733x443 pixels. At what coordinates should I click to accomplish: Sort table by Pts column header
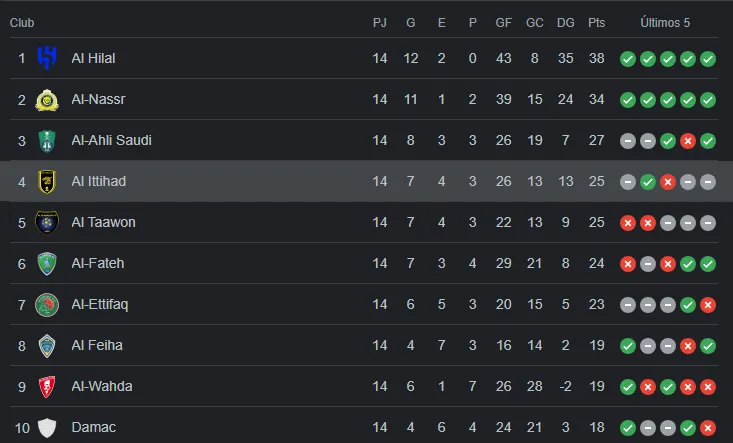[597, 22]
